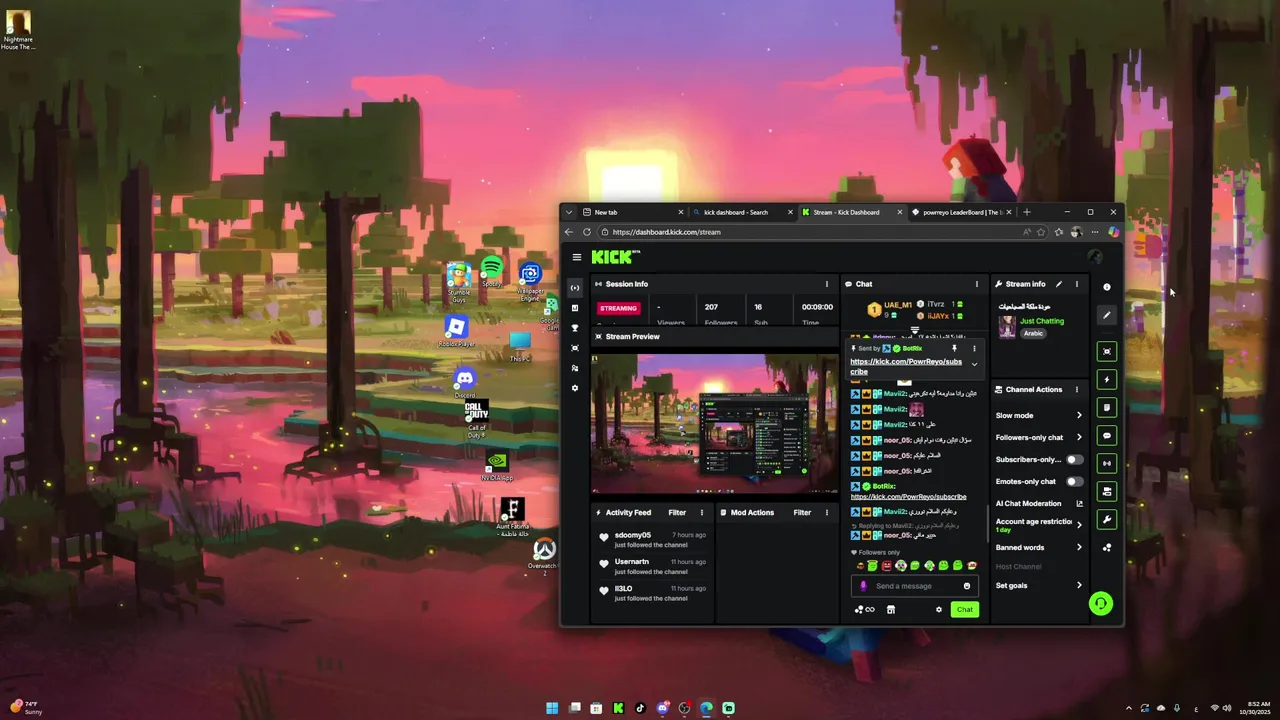Open the Kick hamburger menu

pos(576,257)
